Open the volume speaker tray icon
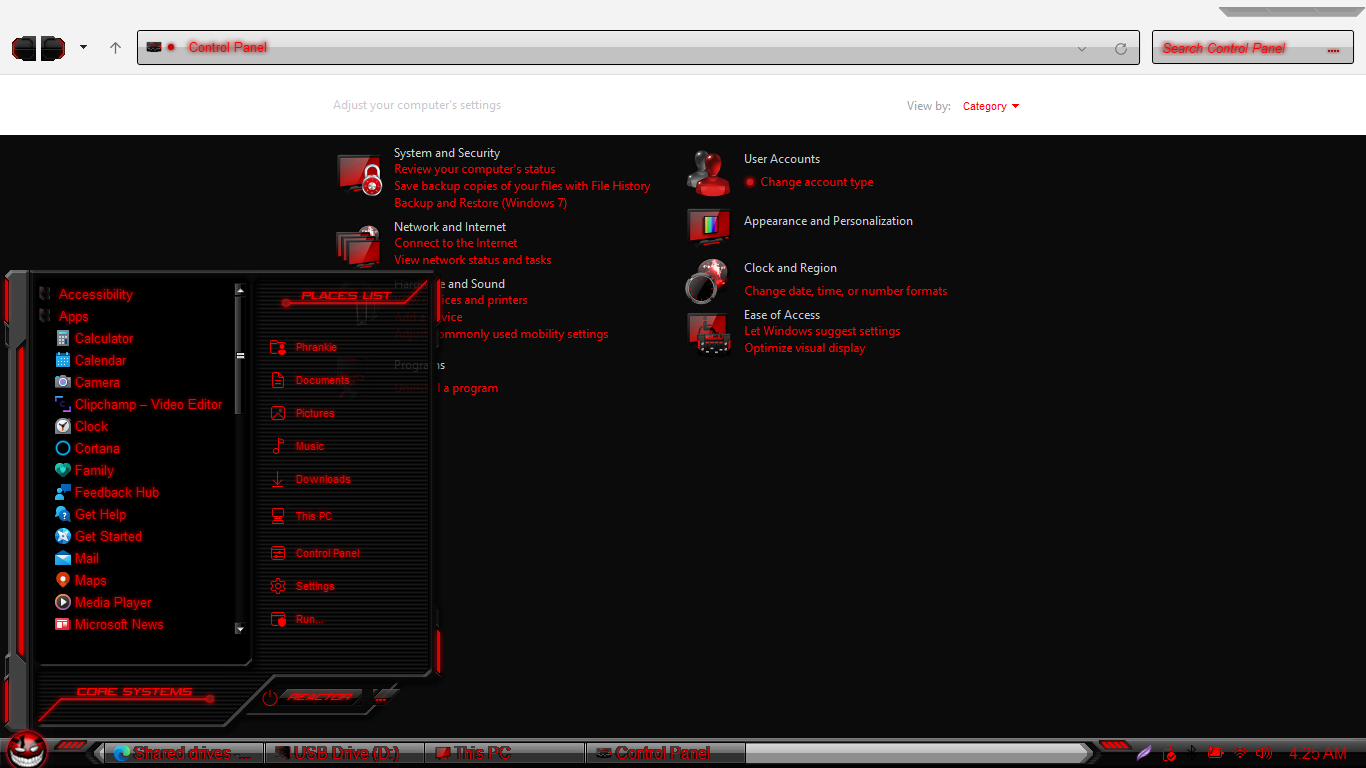This screenshot has width=1366, height=768. coord(1264,753)
